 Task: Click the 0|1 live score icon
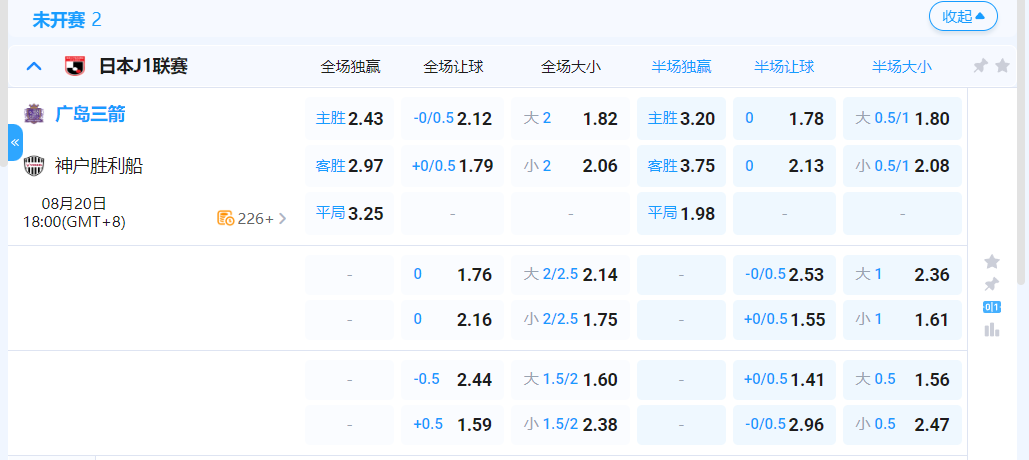pos(992,307)
